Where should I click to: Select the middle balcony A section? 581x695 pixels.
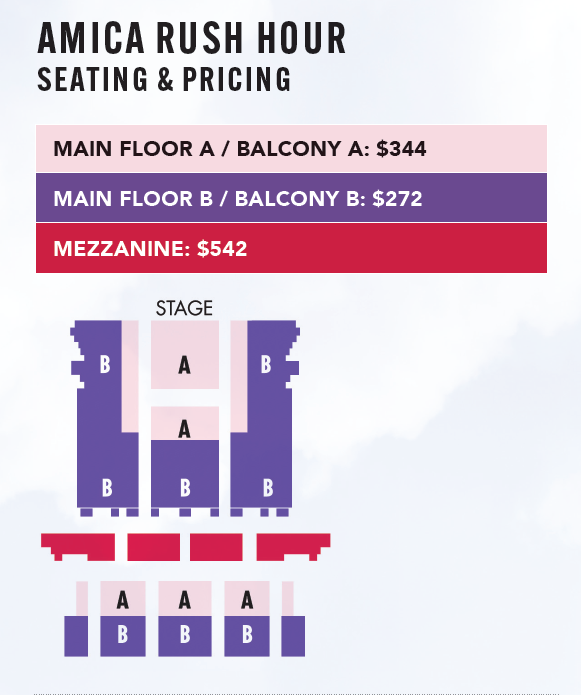pos(185,599)
